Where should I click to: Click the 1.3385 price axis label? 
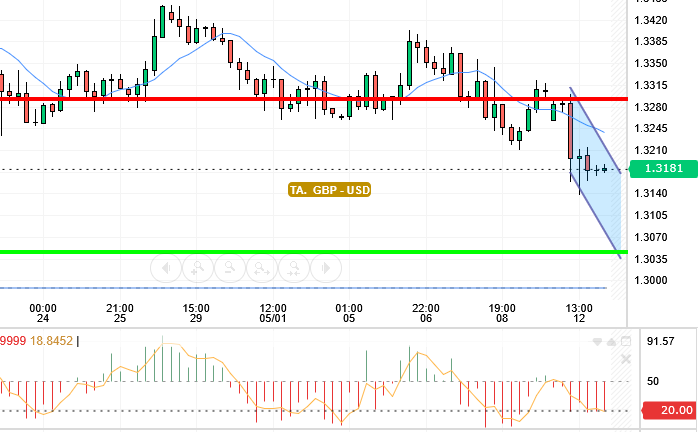tap(651, 42)
